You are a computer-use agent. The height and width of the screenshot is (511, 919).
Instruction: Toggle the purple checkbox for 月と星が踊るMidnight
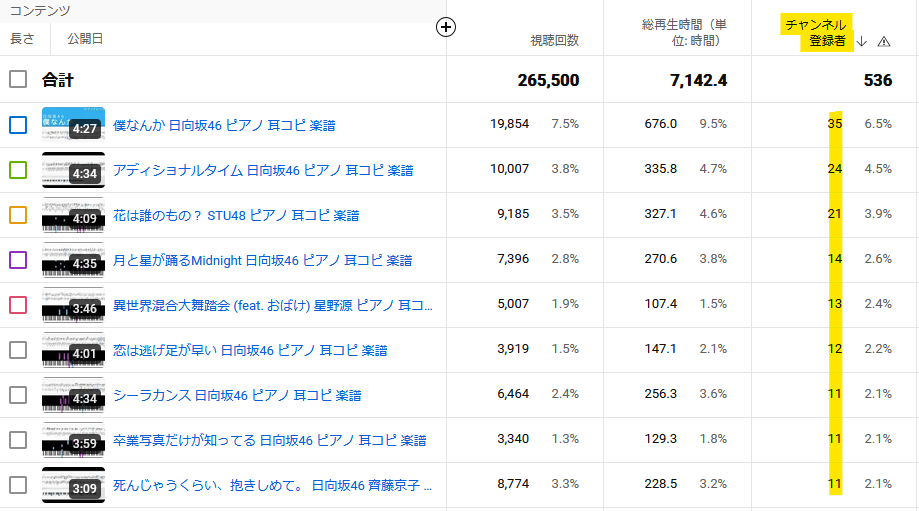pyautogui.click(x=18, y=260)
